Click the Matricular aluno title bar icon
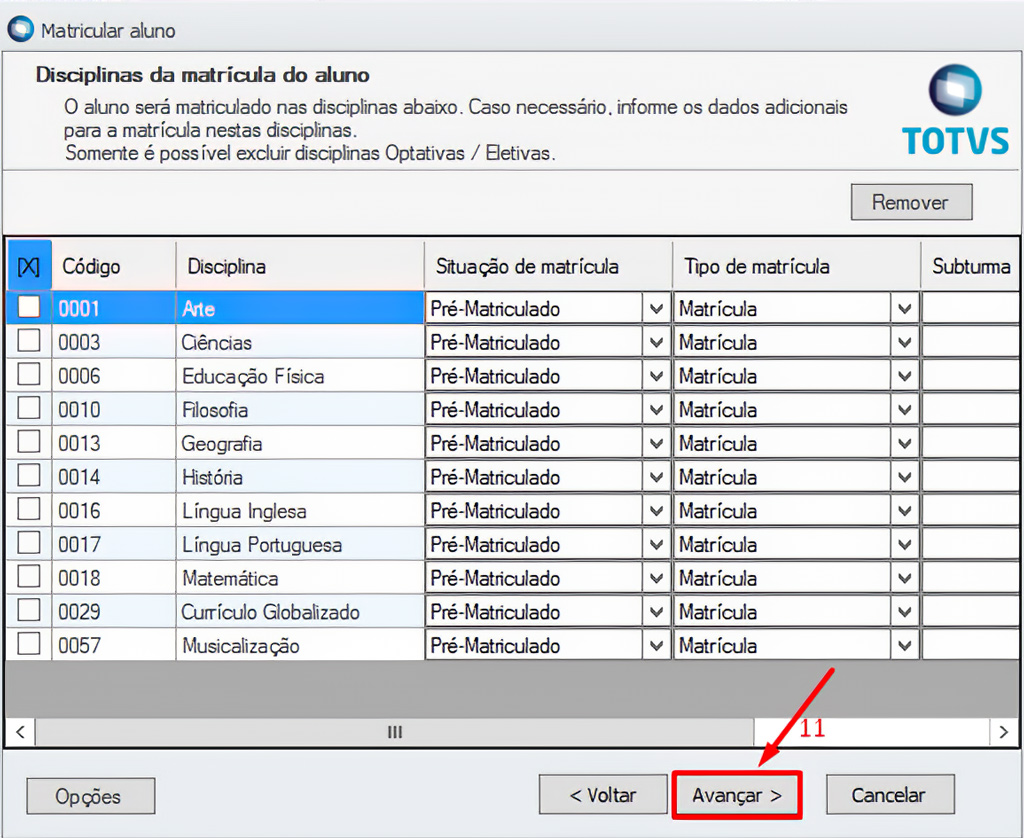Viewport: 1024px width, 838px height. click(x=19, y=30)
